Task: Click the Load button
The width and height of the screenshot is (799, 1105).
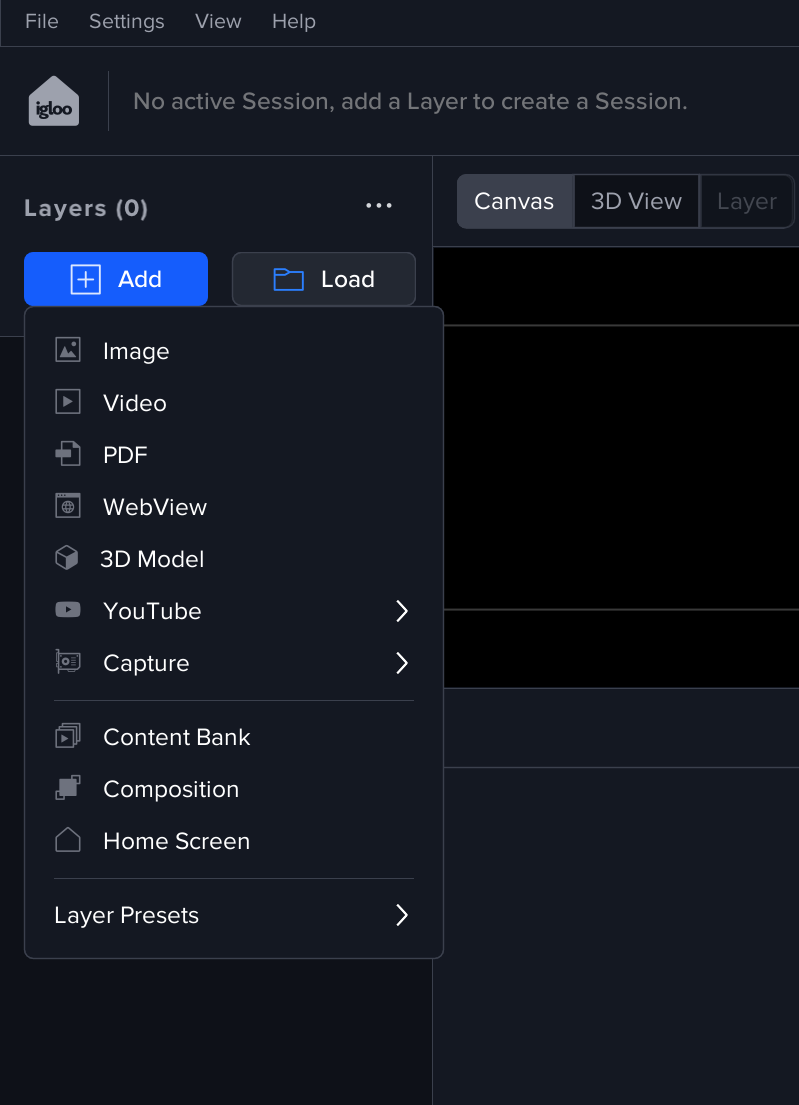Action: point(324,279)
